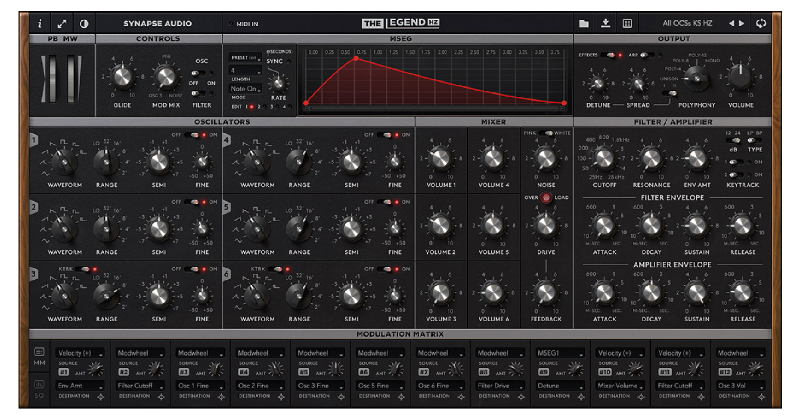The width and height of the screenshot is (800, 418).
Task: Click the modulation slot #9 badge
Action: tap(543, 372)
